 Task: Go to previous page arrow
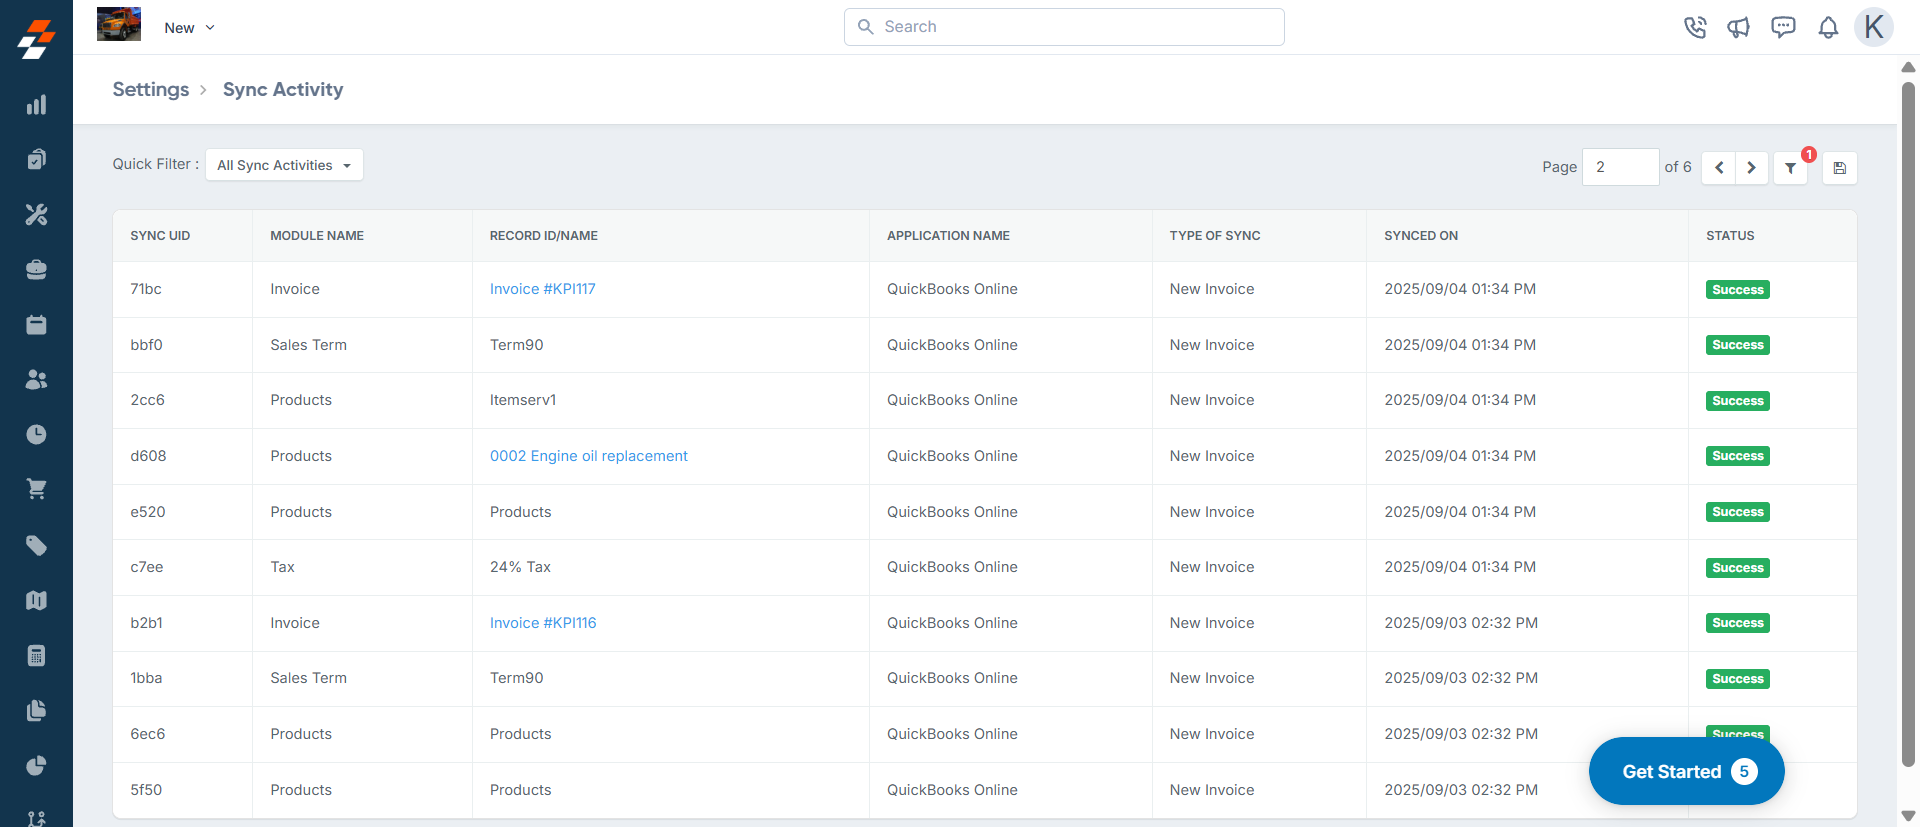pyautogui.click(x=1719, y=168)
